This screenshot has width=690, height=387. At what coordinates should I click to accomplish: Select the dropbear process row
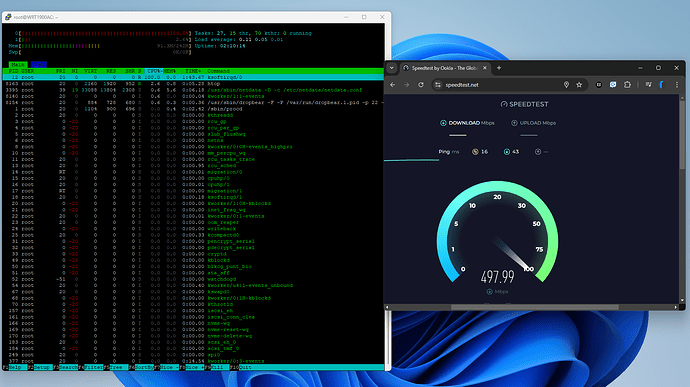[193, 103]
